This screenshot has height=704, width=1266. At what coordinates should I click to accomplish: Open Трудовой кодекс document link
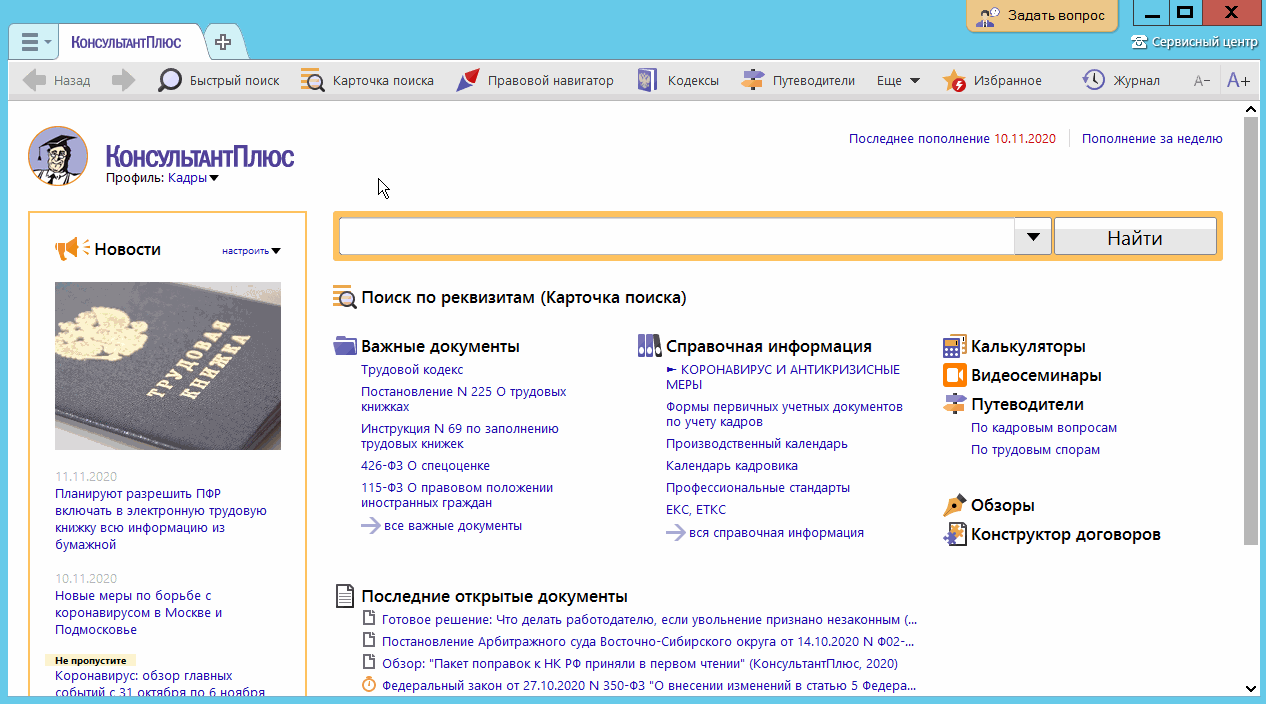[x=412, y=370]
